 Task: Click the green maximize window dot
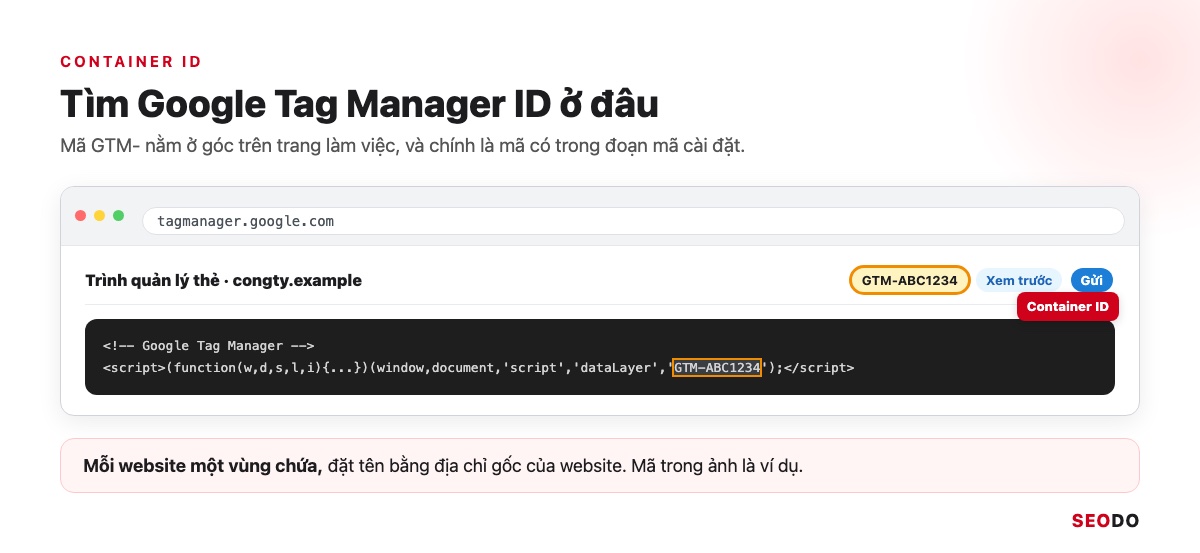point(118,216)
